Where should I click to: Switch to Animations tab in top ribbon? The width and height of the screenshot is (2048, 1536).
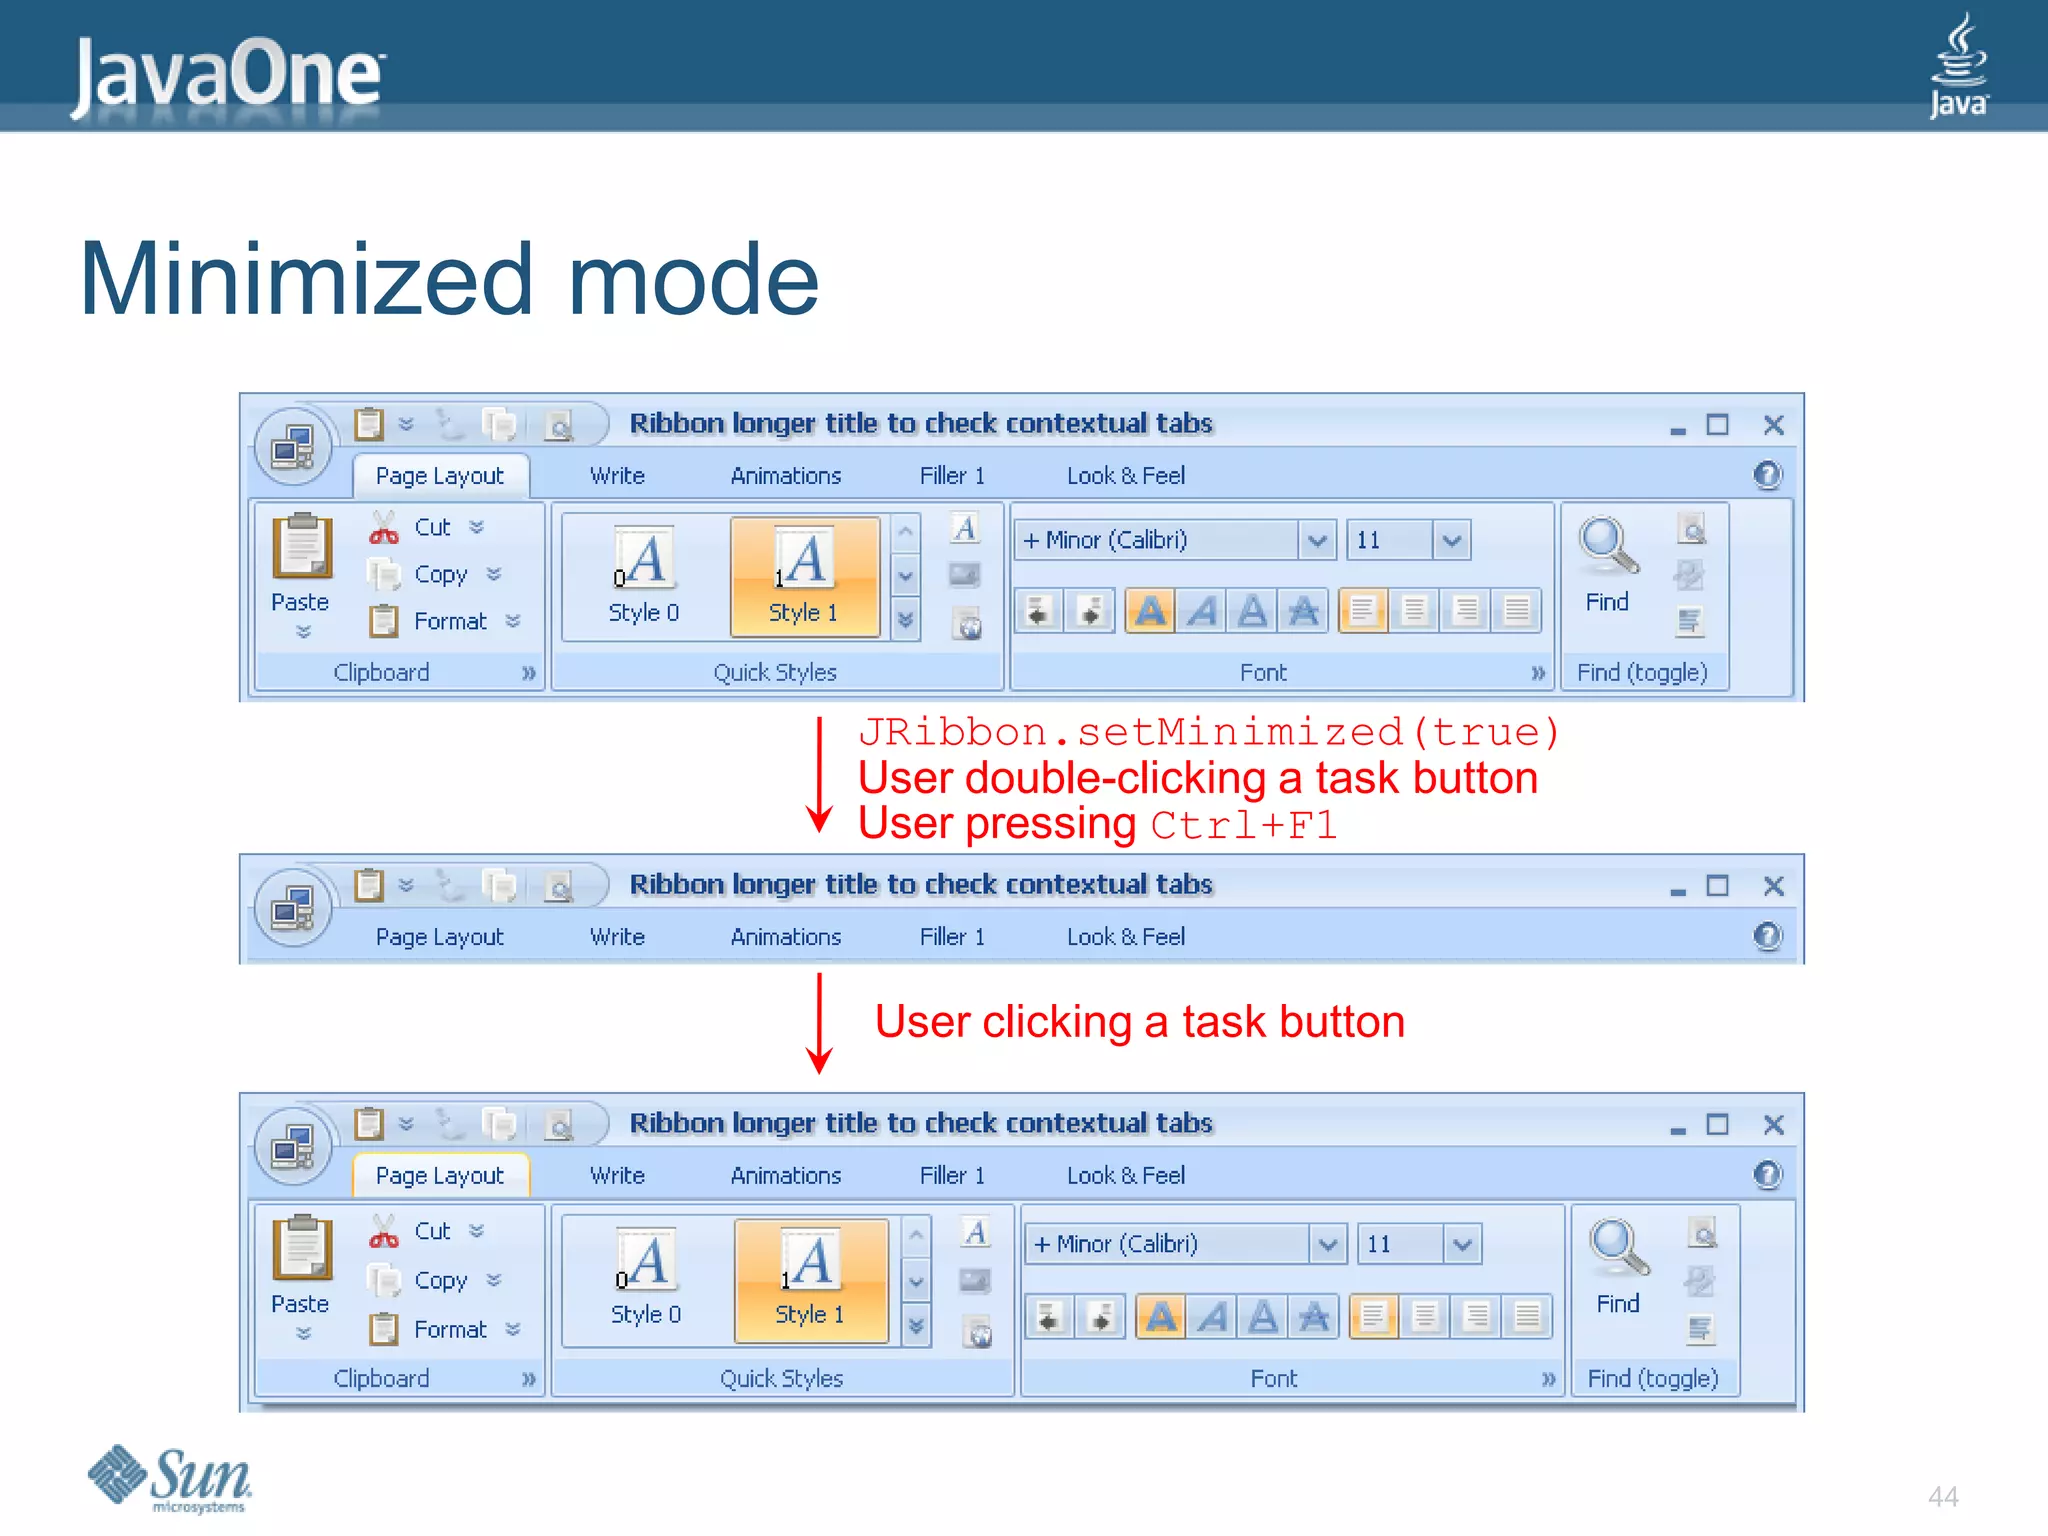click(x=786, y=476)
